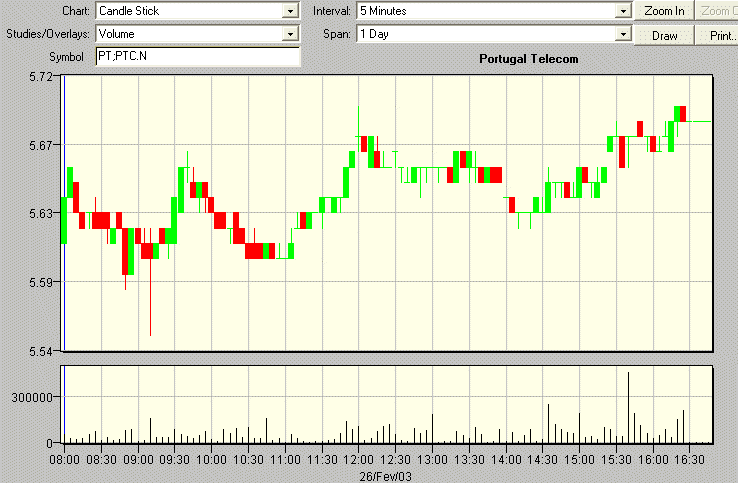
Task: Open the Interval dropdown arrow
Action: coord(623,11)
